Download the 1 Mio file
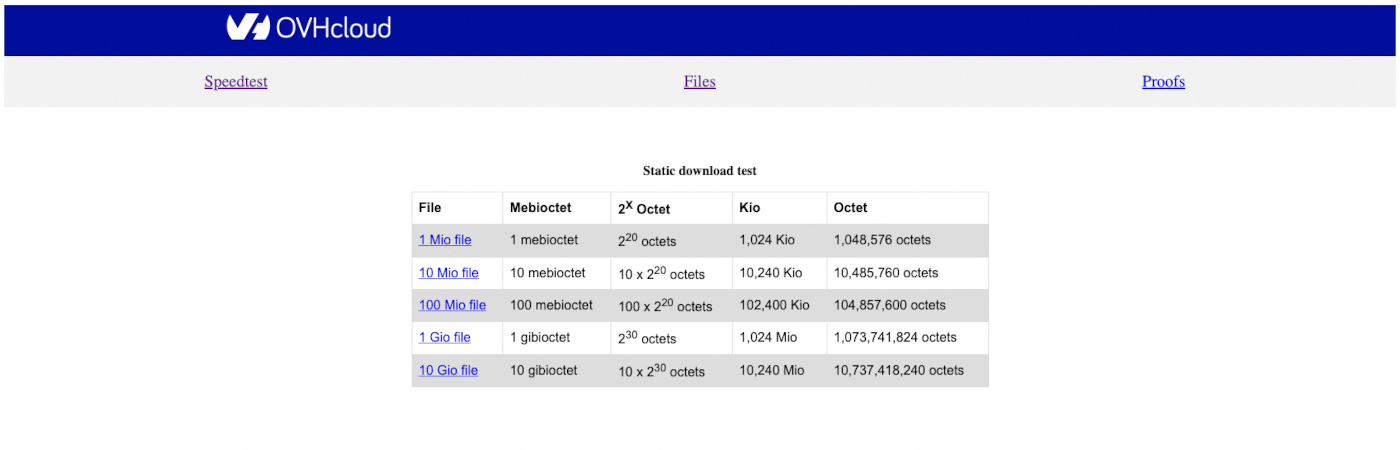Image resolution: width=1400 pixels, height=450 pixels. pyautogui.click(x=445, y=240)
